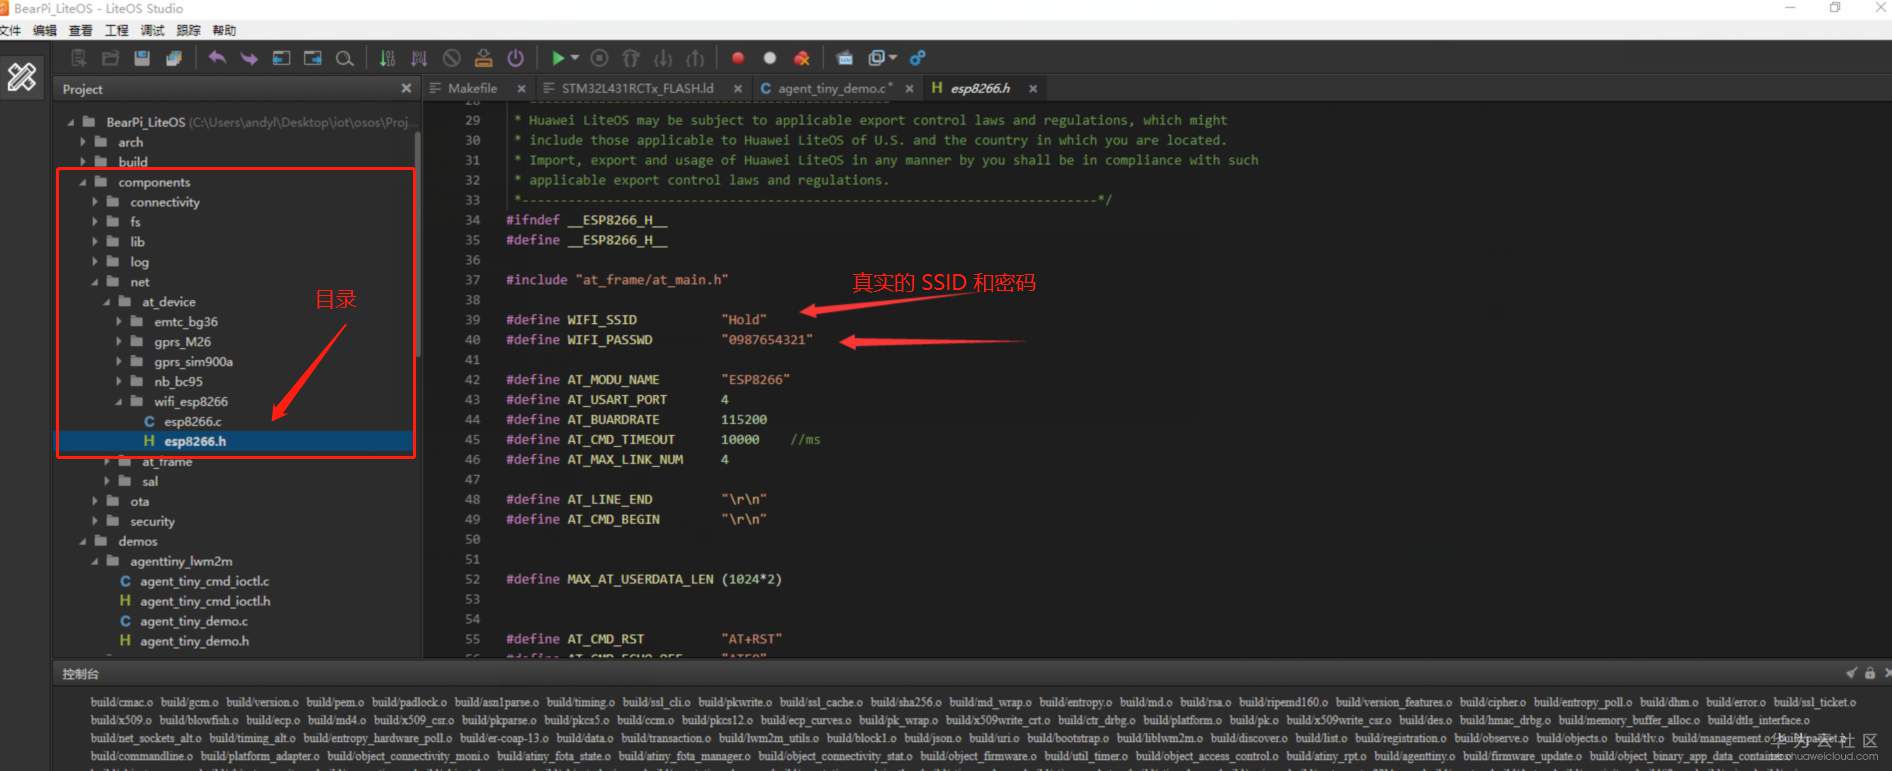1892x771 pixels.
Task: Select the gprs_sim900a folder
Action: click(193, 361)
